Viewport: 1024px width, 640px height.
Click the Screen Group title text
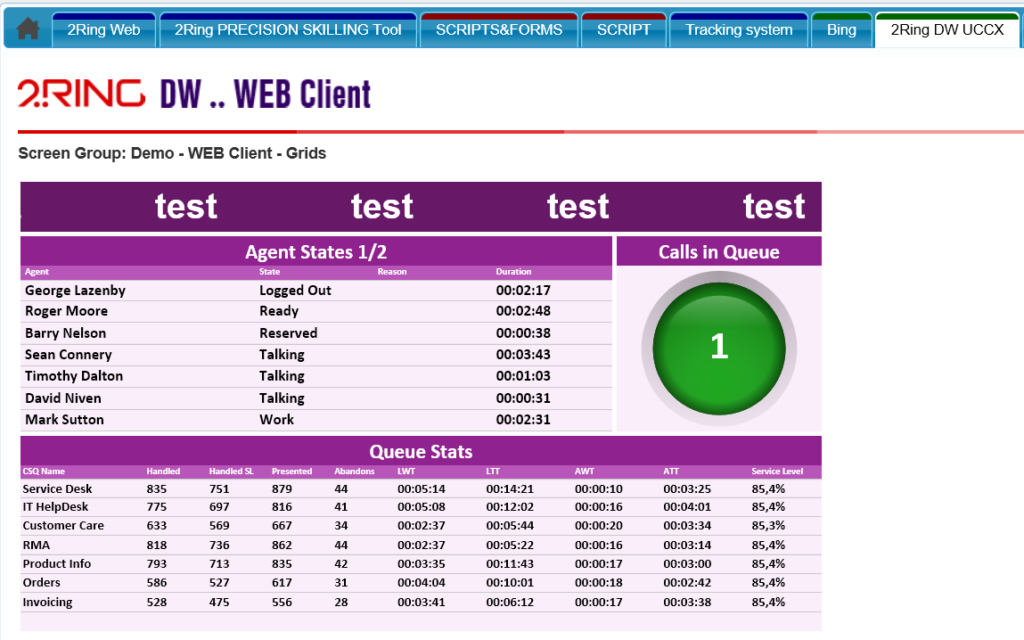click(172, 153)
